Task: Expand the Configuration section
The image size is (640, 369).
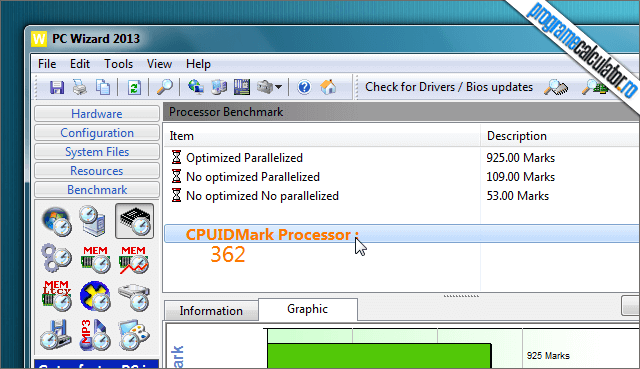Action: tap(97, 133)
